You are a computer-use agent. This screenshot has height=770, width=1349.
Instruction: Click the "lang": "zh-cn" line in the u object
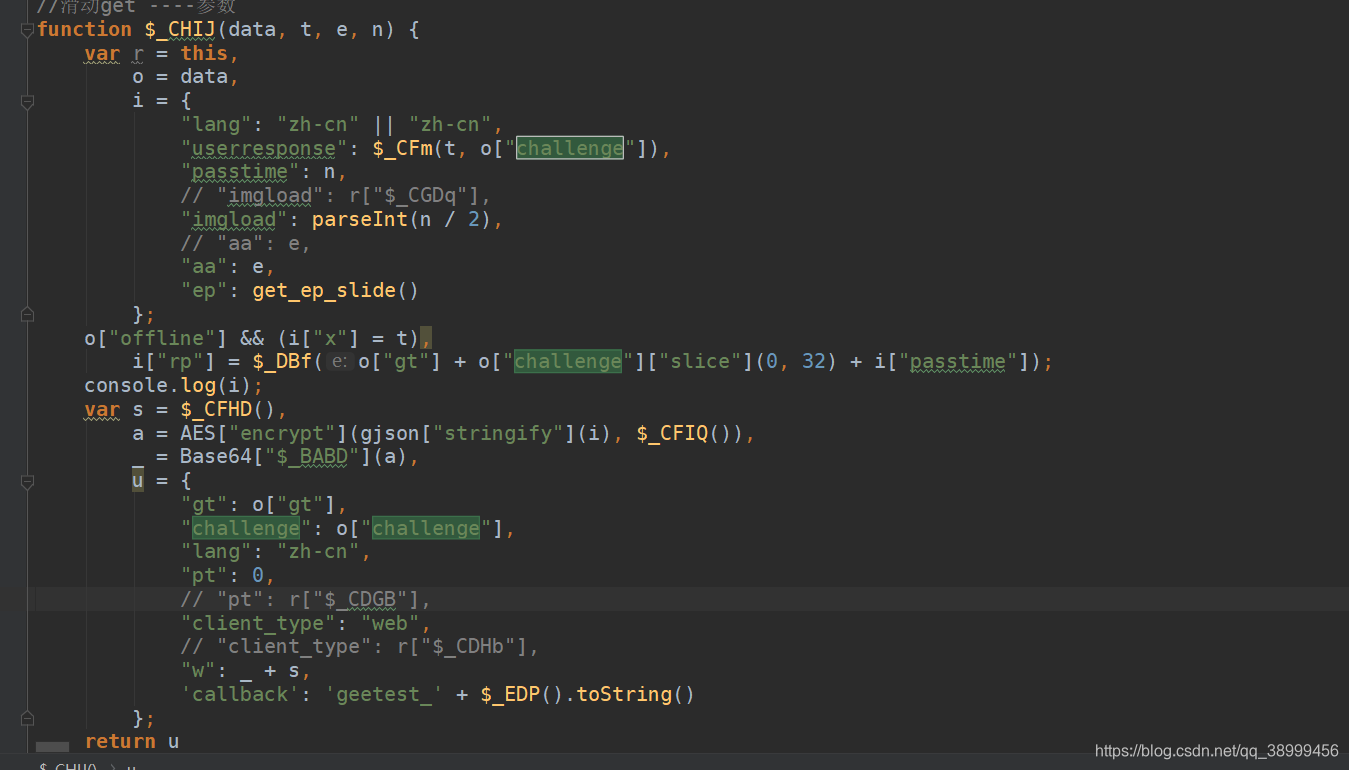276,552
